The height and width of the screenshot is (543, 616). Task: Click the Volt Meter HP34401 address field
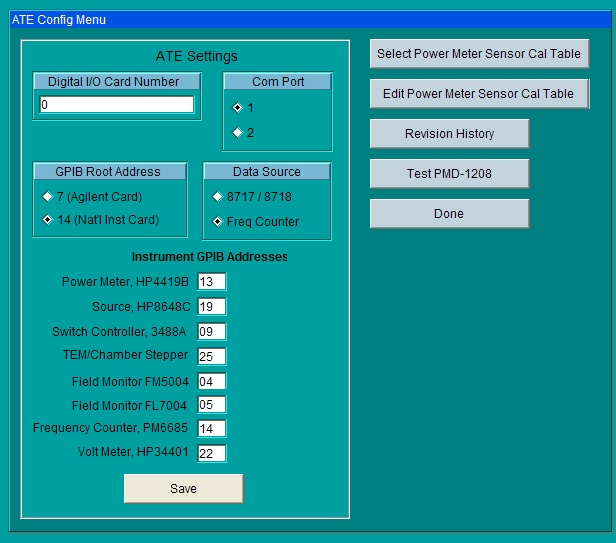click(212, 454)
